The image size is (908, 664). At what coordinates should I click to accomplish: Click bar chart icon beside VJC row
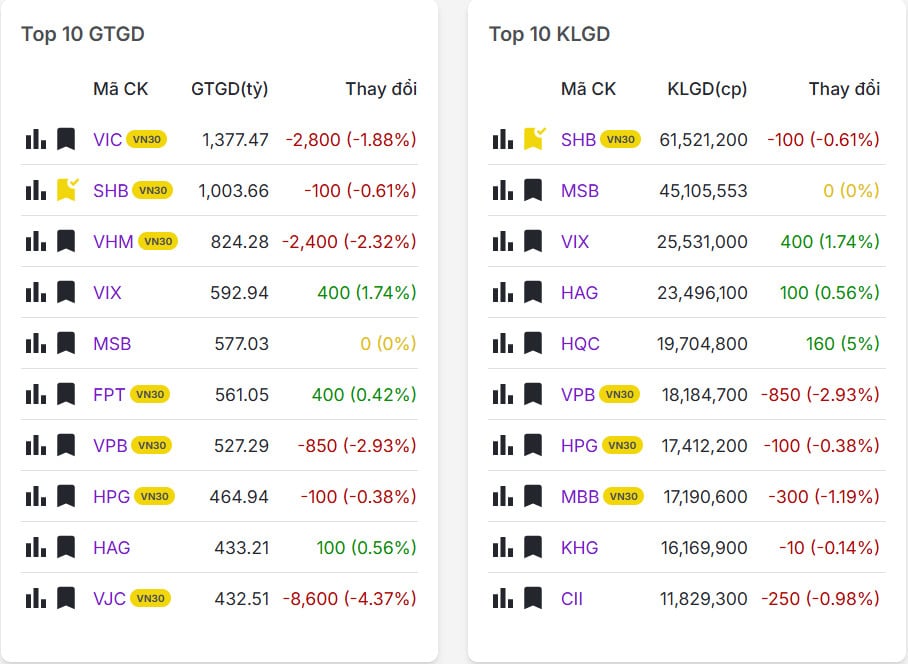36,598
